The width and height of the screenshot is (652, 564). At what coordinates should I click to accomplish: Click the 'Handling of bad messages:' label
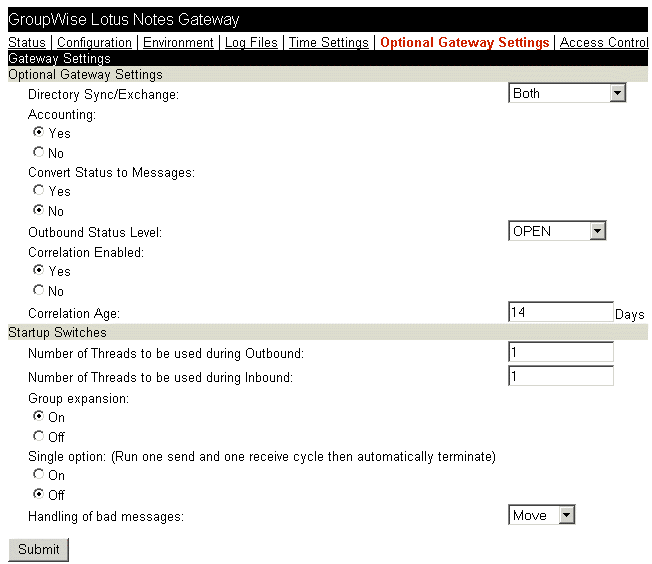[x=106, y=517]
